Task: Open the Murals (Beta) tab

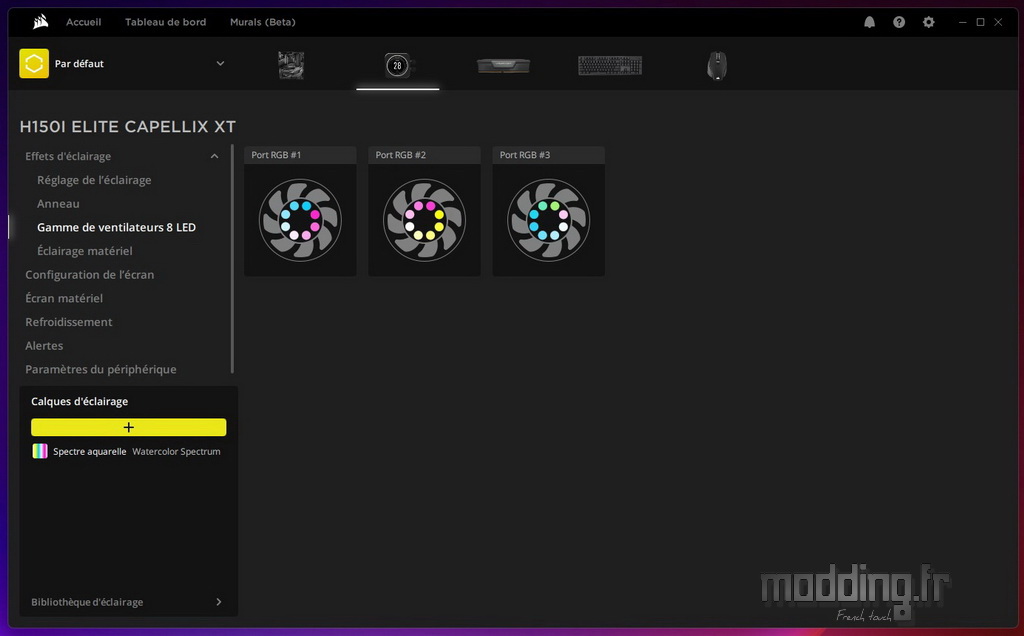Action: click(263, 22)
